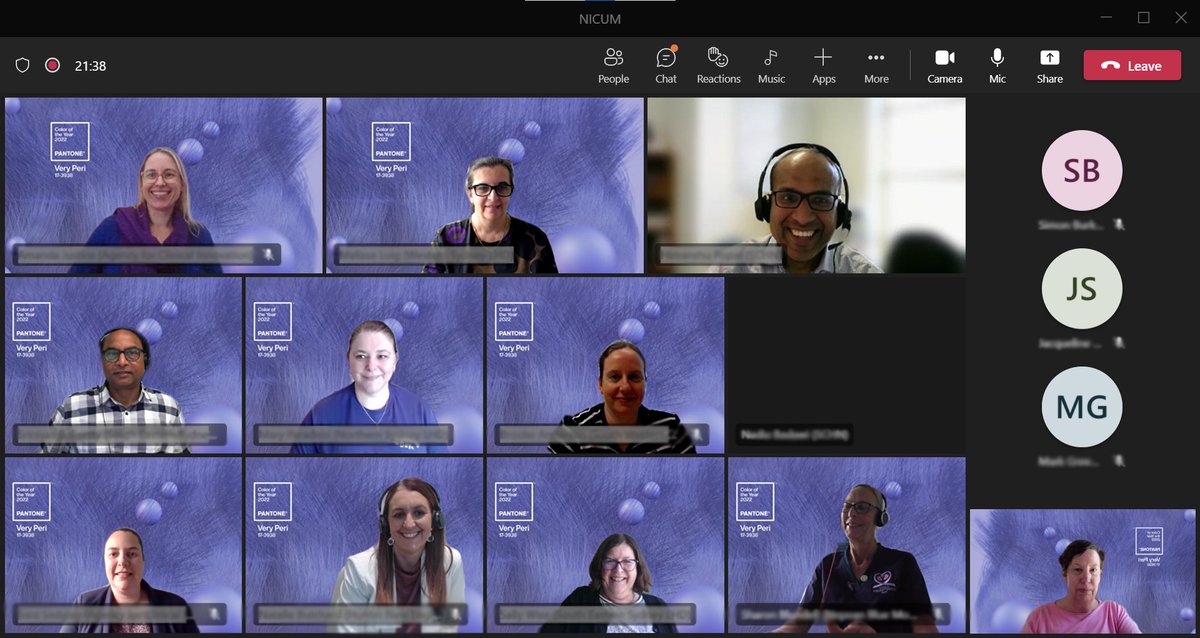Open the More options menu
The image size is (1200, 638).
click(876, 66)
